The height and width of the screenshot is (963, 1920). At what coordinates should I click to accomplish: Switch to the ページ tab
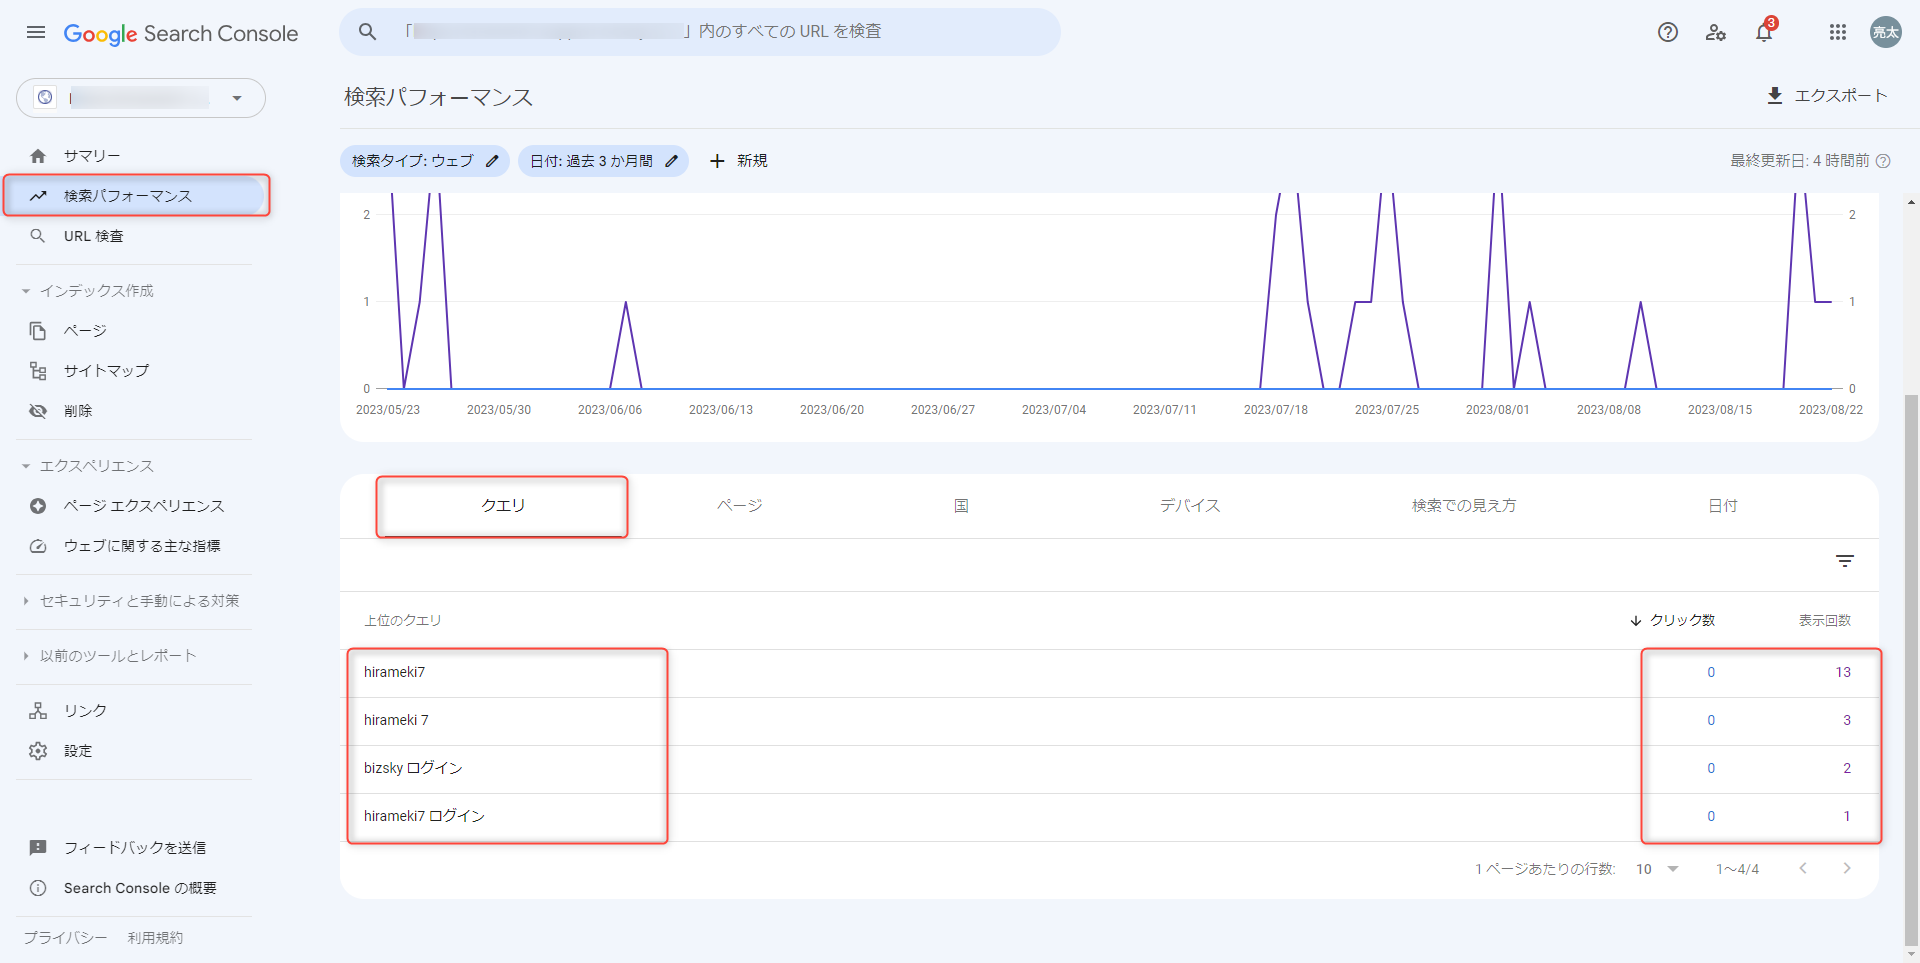tap(740, 506)
